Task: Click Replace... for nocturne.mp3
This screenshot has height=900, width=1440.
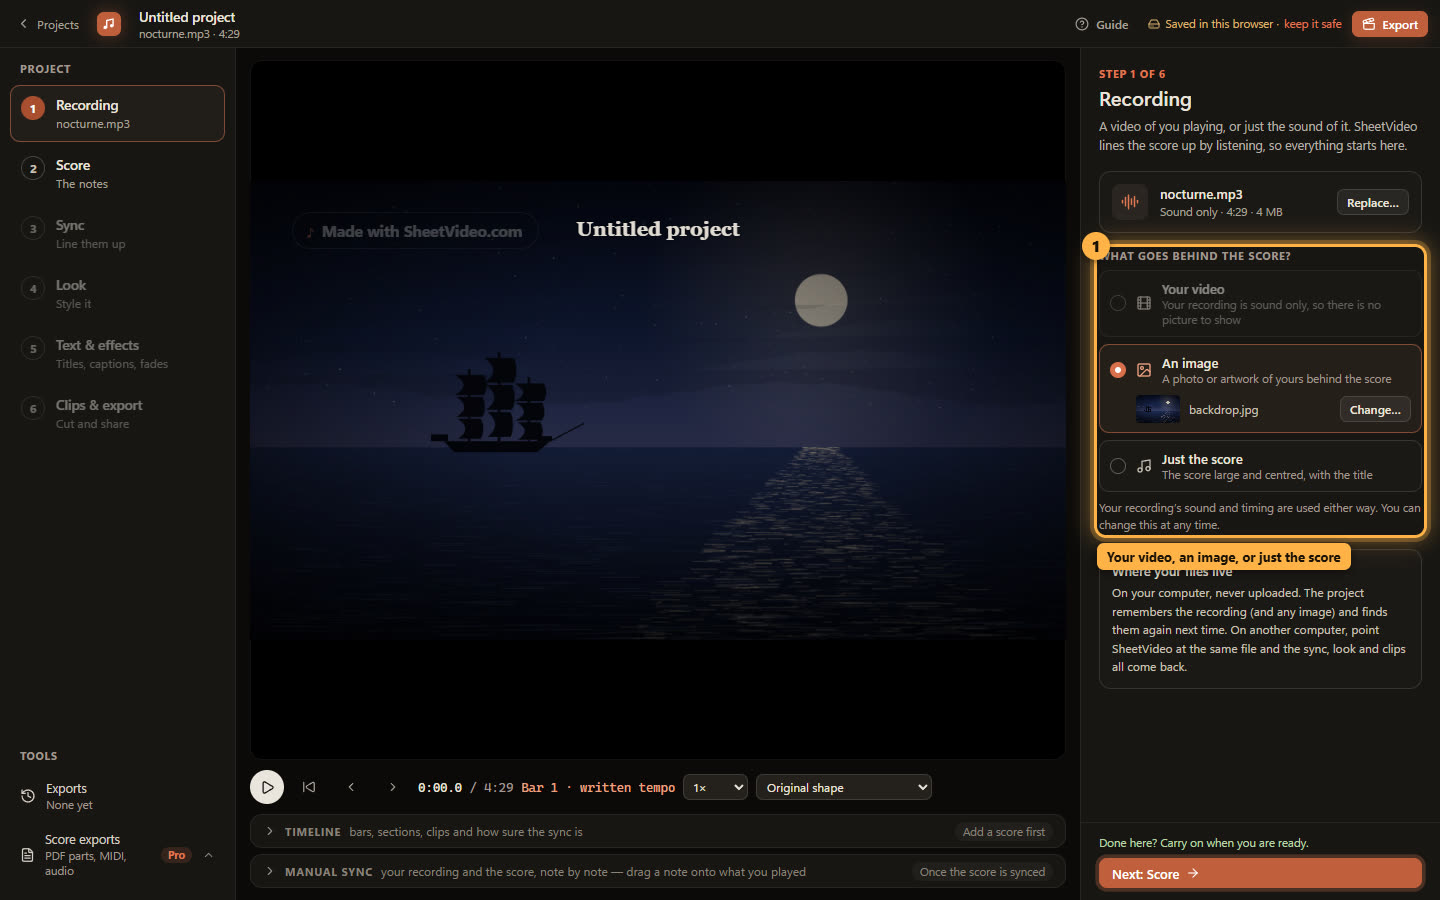Action: coord(1373,202)
